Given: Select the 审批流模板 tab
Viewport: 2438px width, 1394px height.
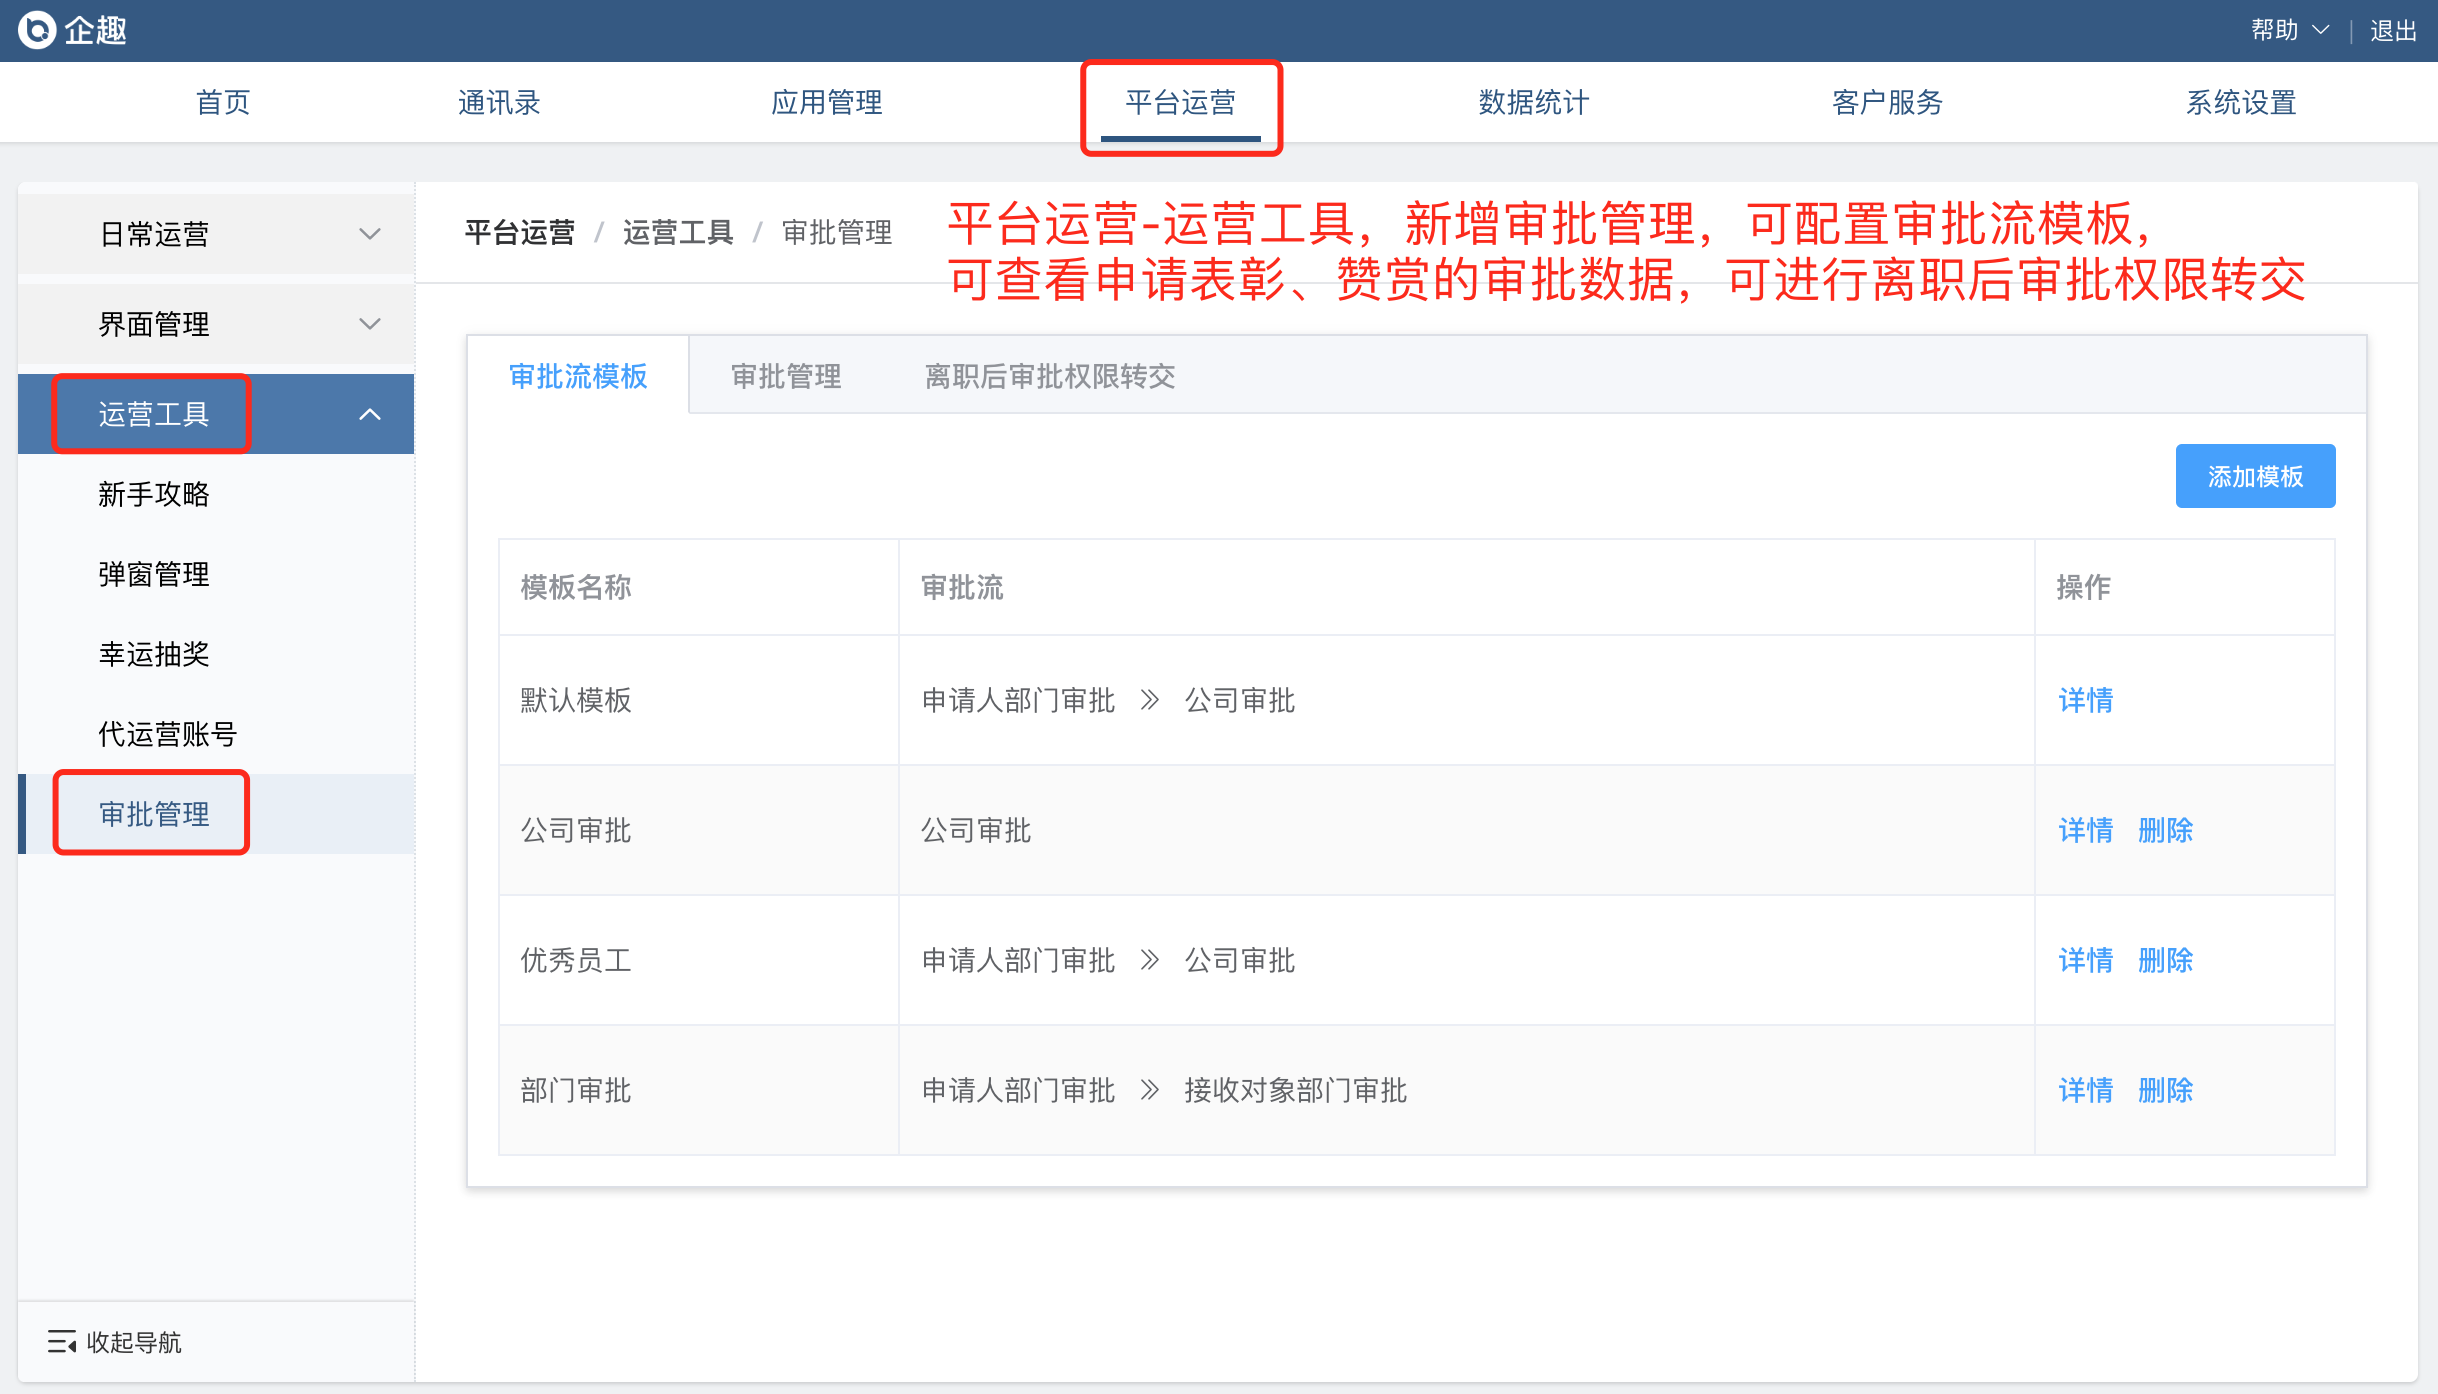Looking at the screenshot, I should tap(578, 376).
